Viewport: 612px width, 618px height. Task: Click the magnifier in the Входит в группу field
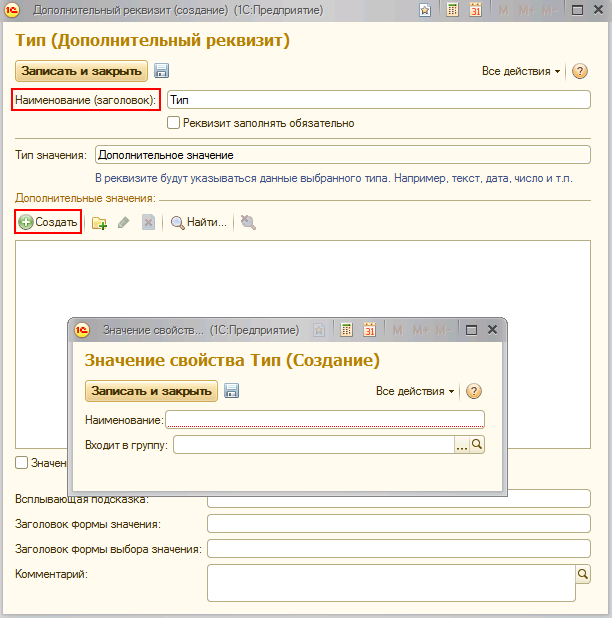(477, 445)
